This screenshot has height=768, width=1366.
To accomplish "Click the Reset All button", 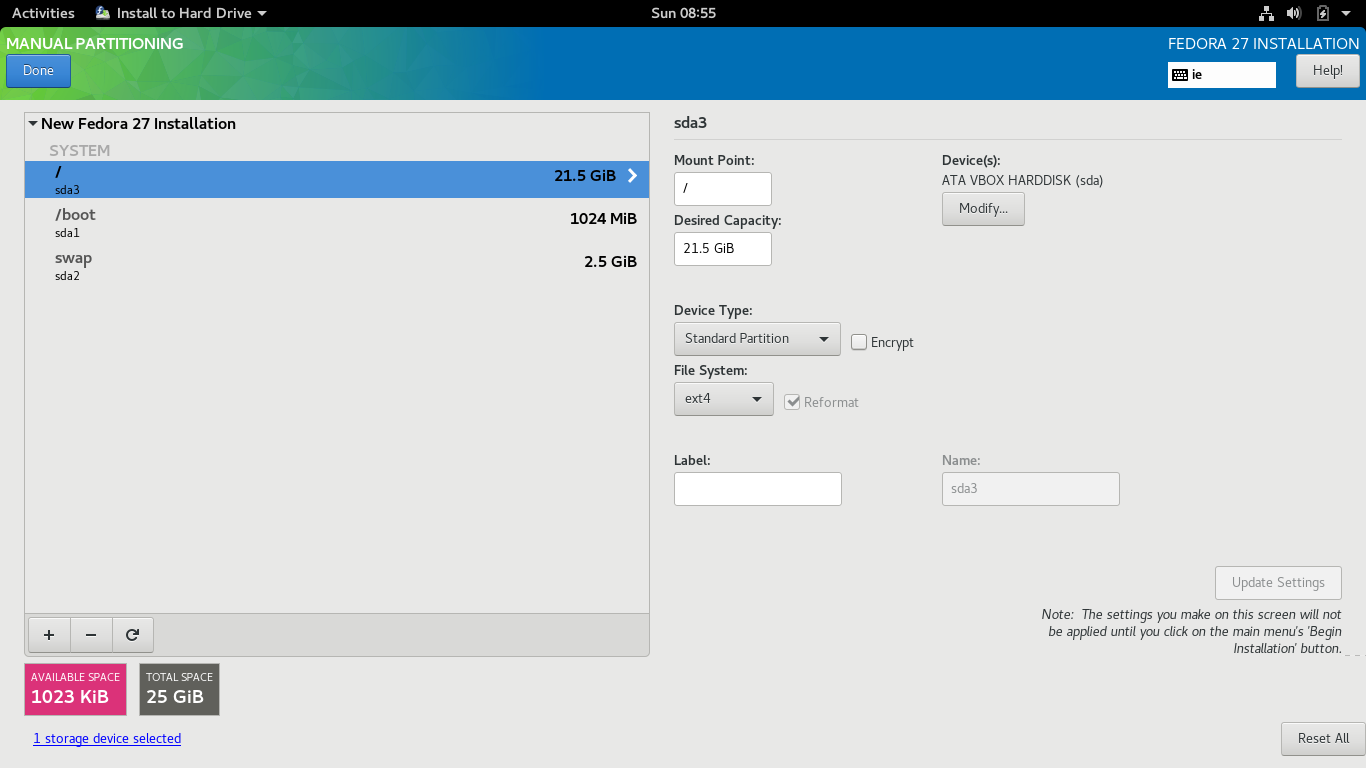I will tap(1323, 739).
